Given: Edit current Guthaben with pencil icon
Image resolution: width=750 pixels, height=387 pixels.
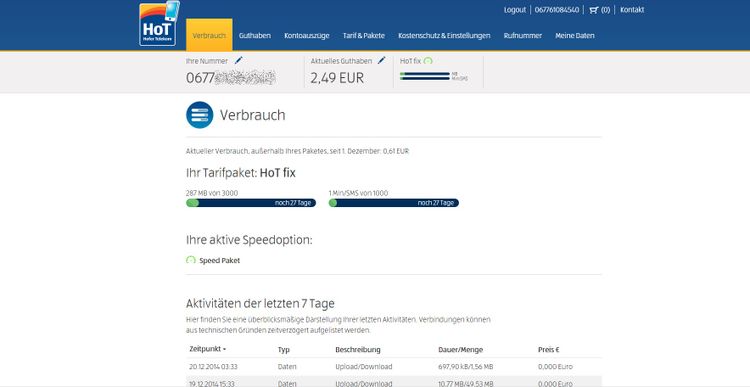Looking at the screenshot, I should (381, 60).
